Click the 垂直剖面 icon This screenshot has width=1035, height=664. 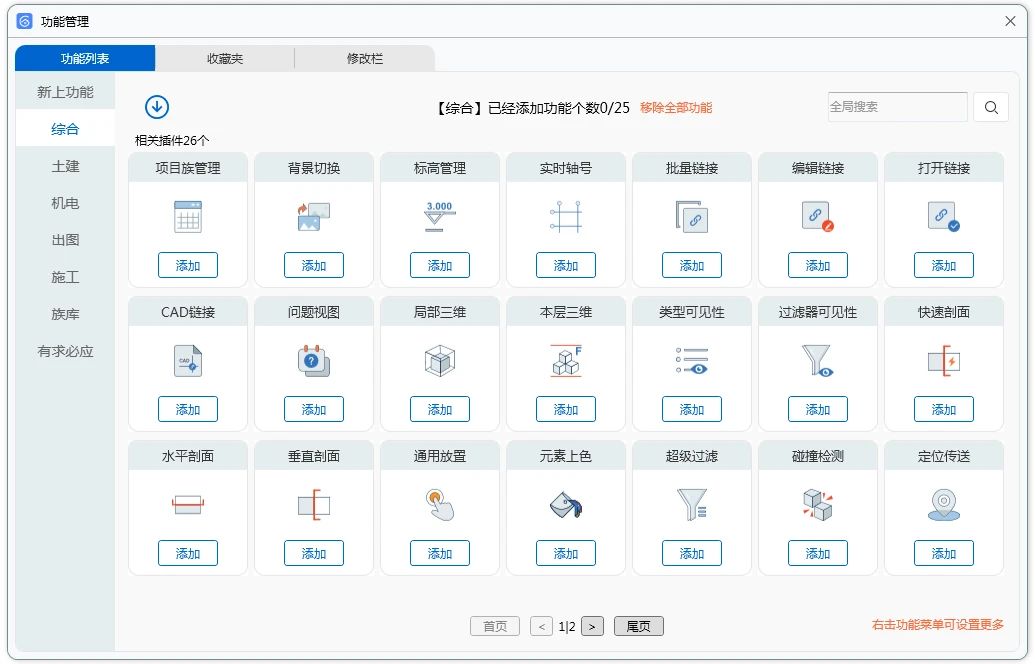314,505
